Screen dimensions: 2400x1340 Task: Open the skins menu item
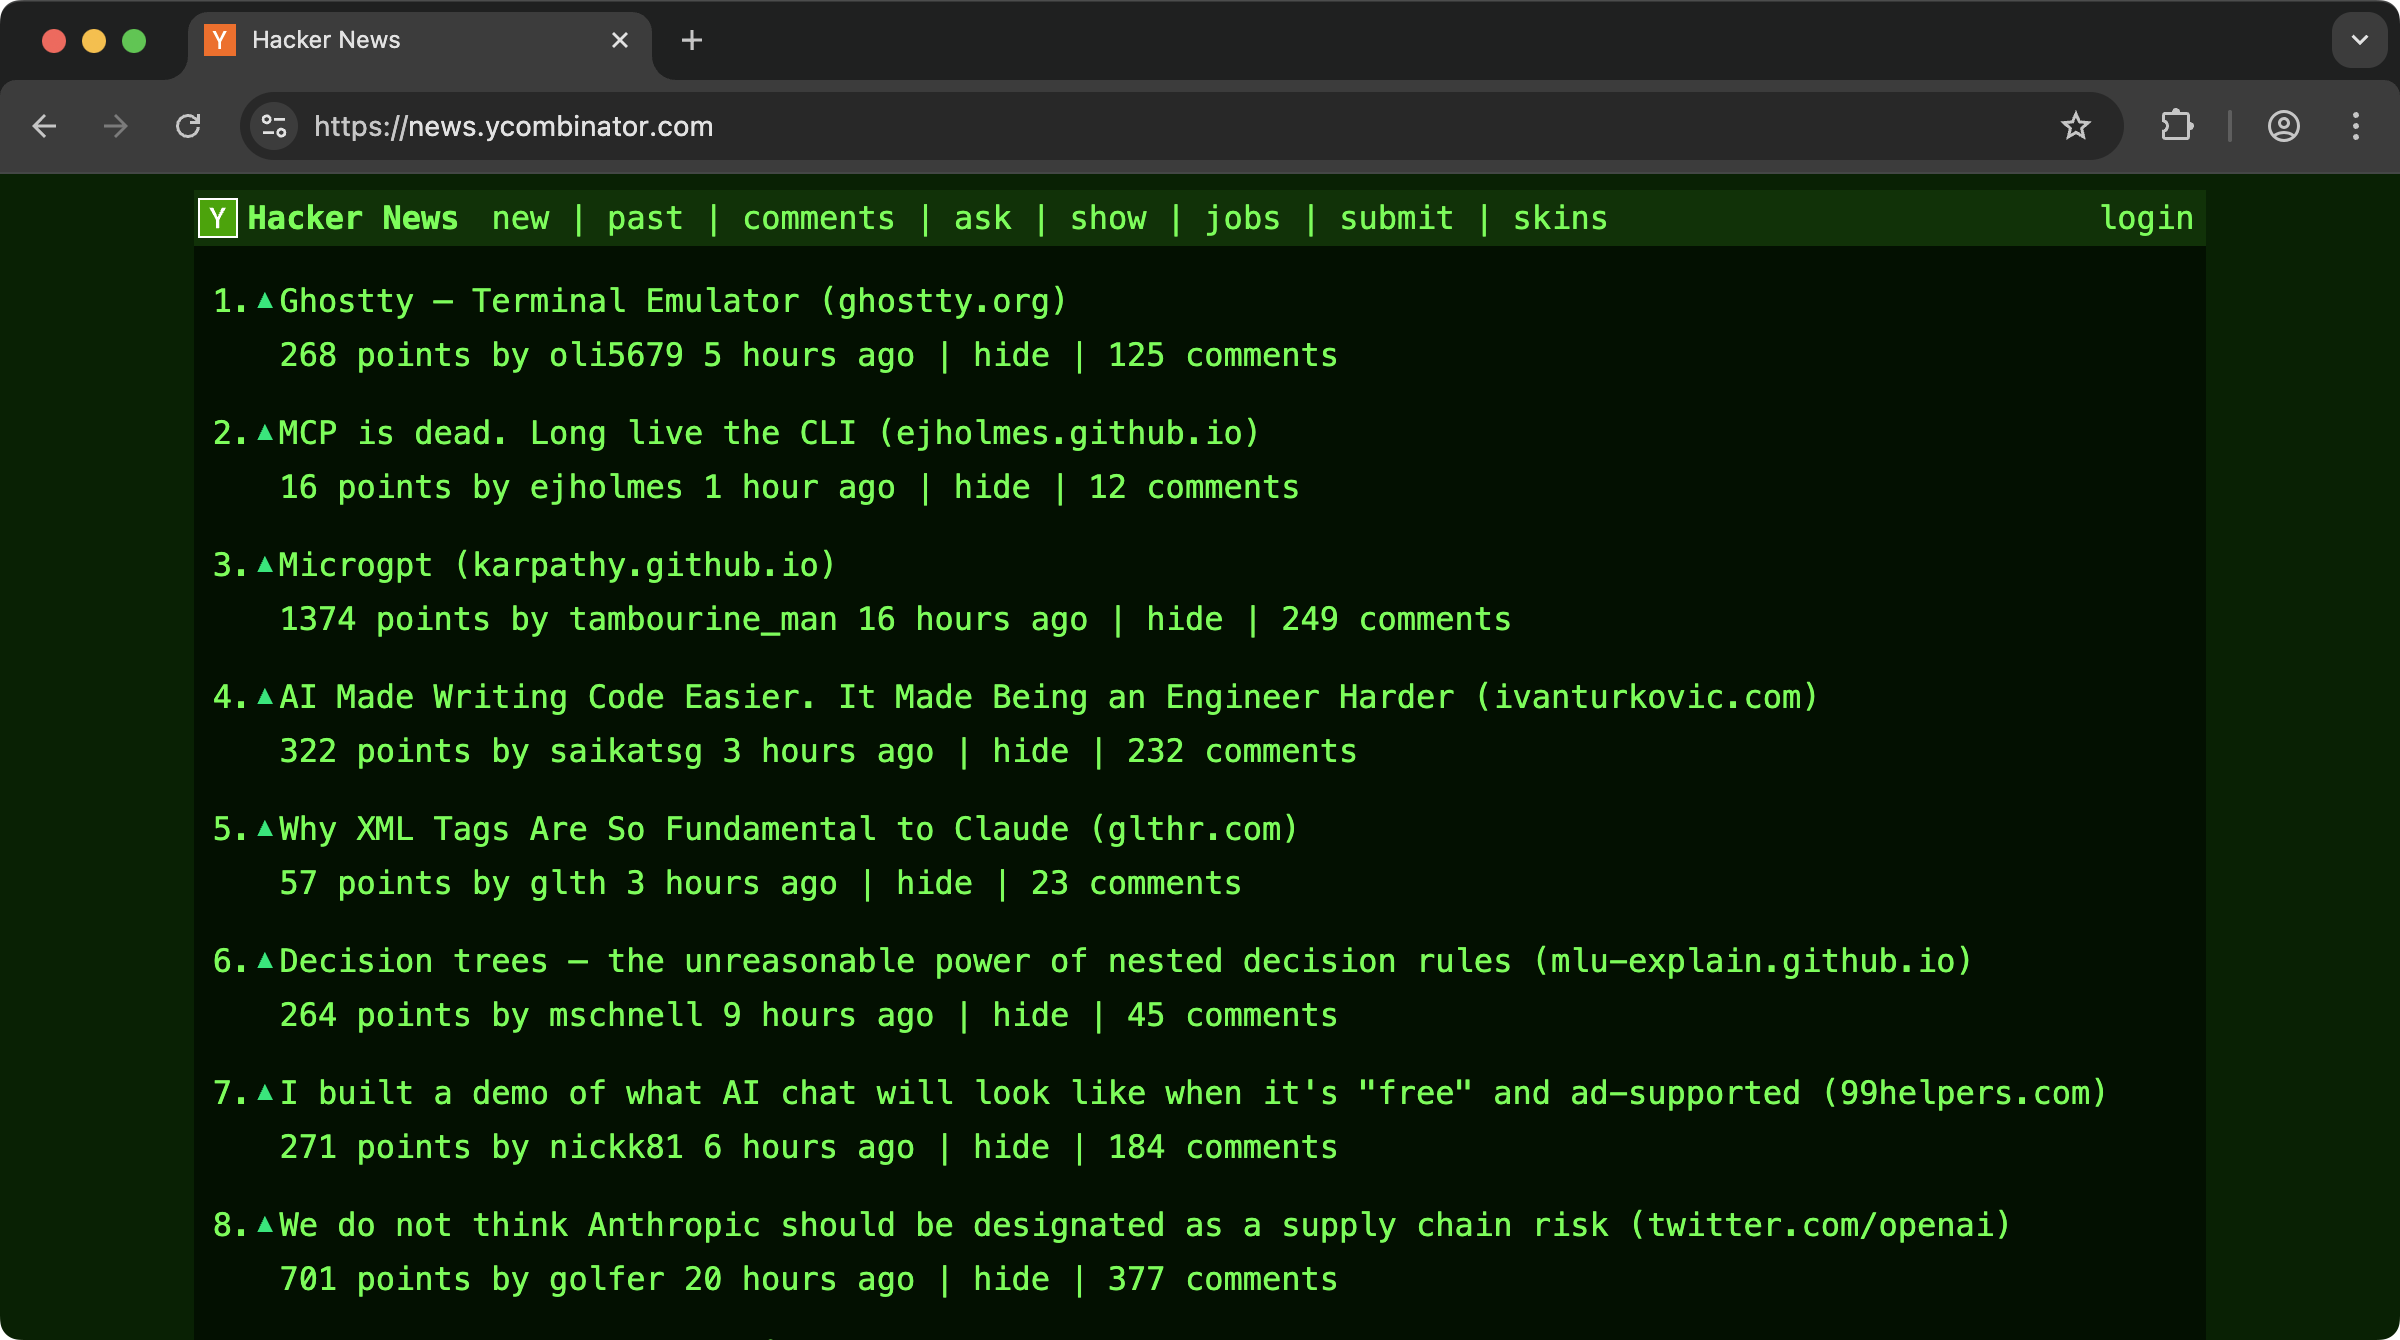1560,217
